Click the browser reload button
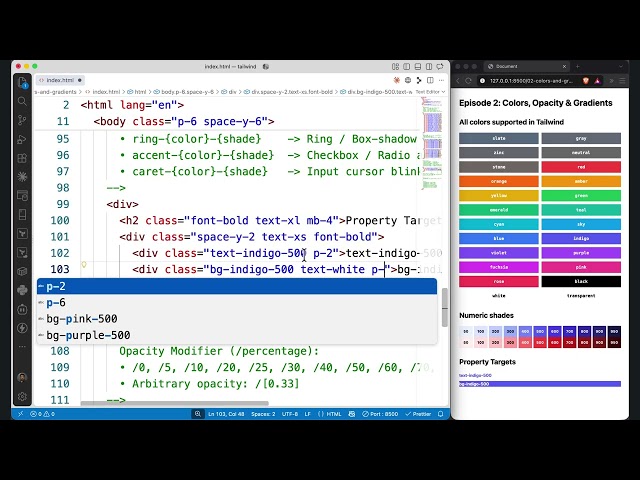This screenshot has height=480, width=640. coord(468,81)
